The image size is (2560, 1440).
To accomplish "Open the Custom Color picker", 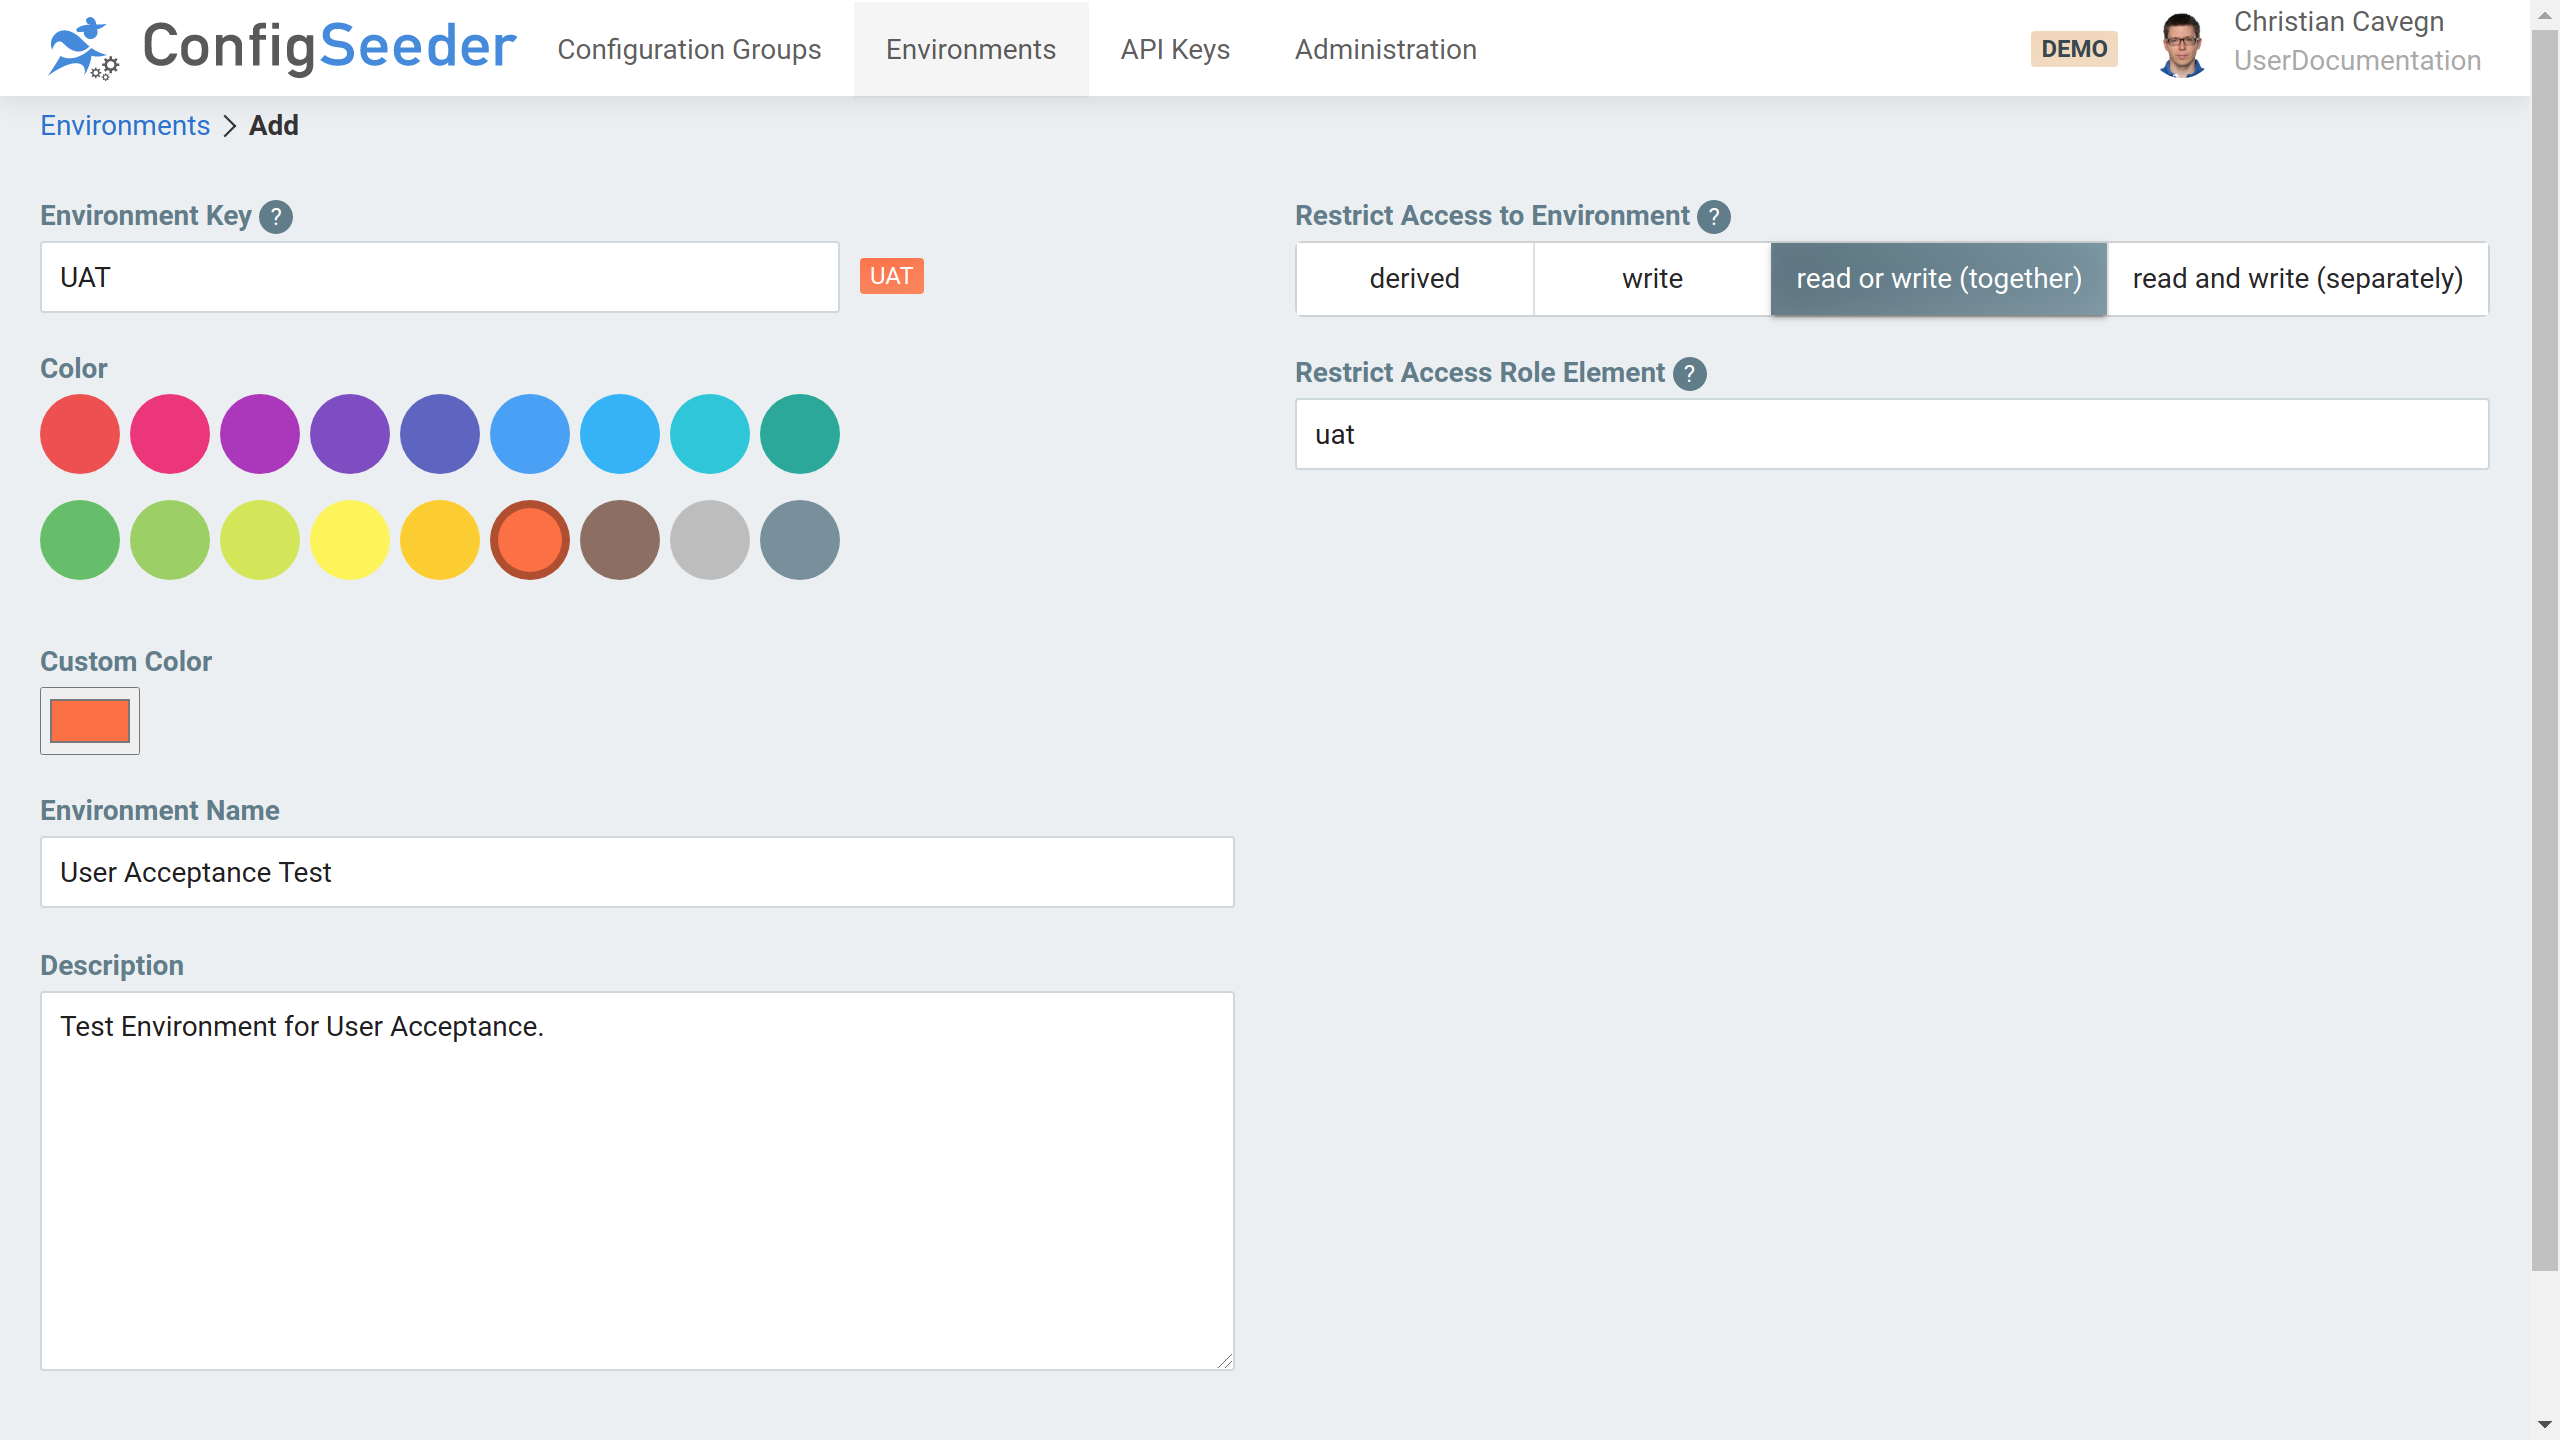I will (x=90, y=721).
